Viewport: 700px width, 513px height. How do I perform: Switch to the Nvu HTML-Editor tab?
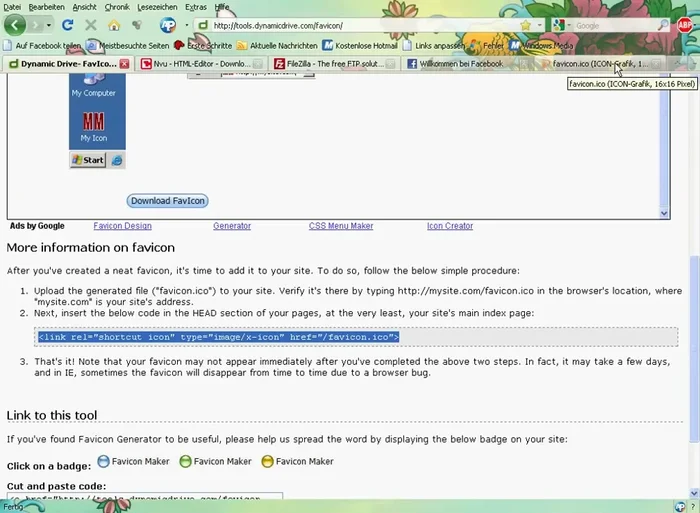point(193,64)
